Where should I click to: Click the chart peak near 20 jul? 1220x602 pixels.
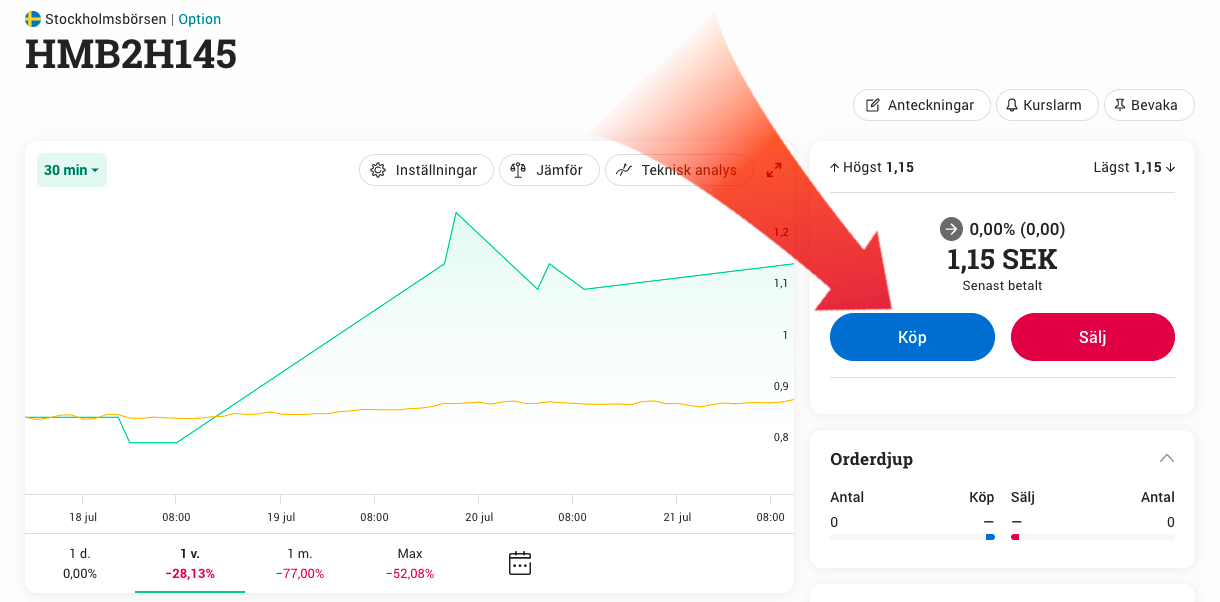click(x=456, y=213)
